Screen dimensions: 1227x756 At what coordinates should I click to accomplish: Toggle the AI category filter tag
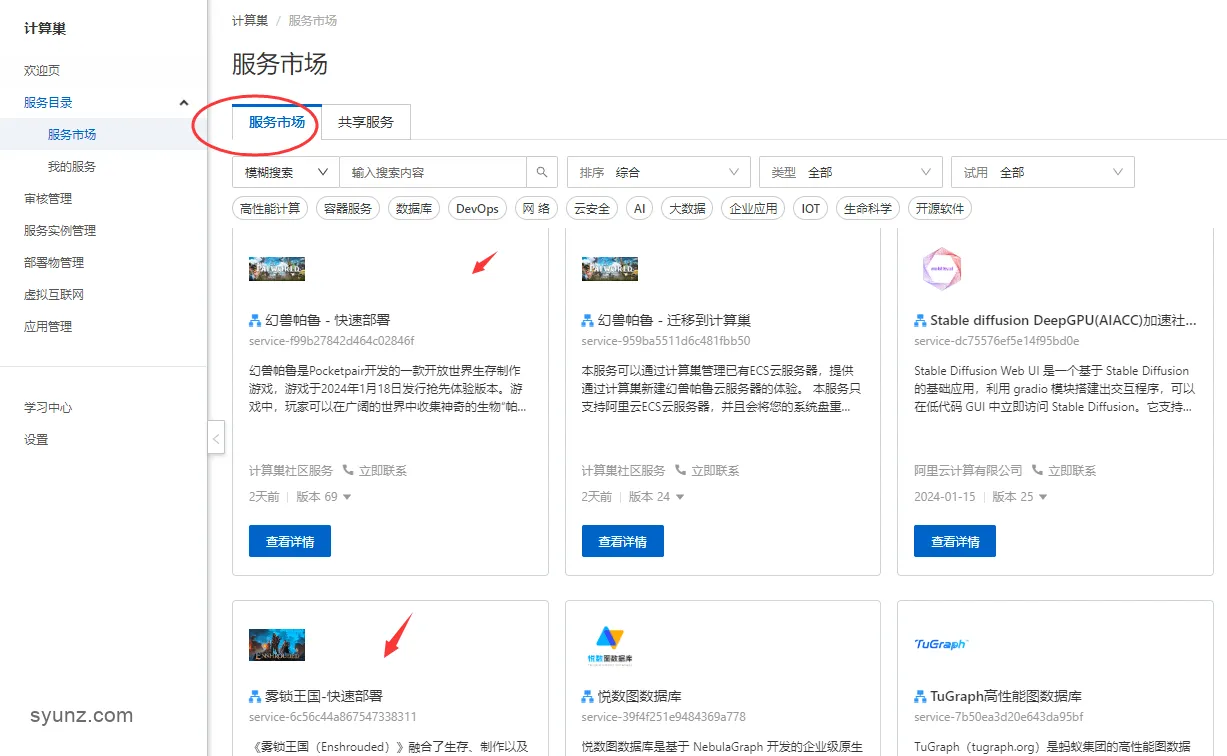(x=638, y=208)
